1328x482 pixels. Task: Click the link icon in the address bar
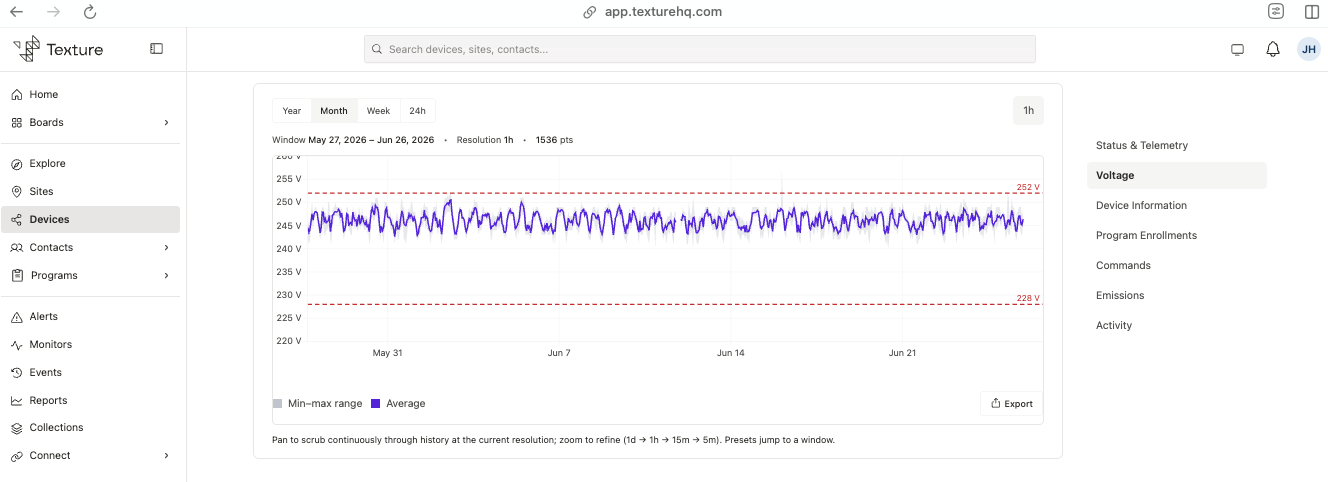[x=590, y=12]
